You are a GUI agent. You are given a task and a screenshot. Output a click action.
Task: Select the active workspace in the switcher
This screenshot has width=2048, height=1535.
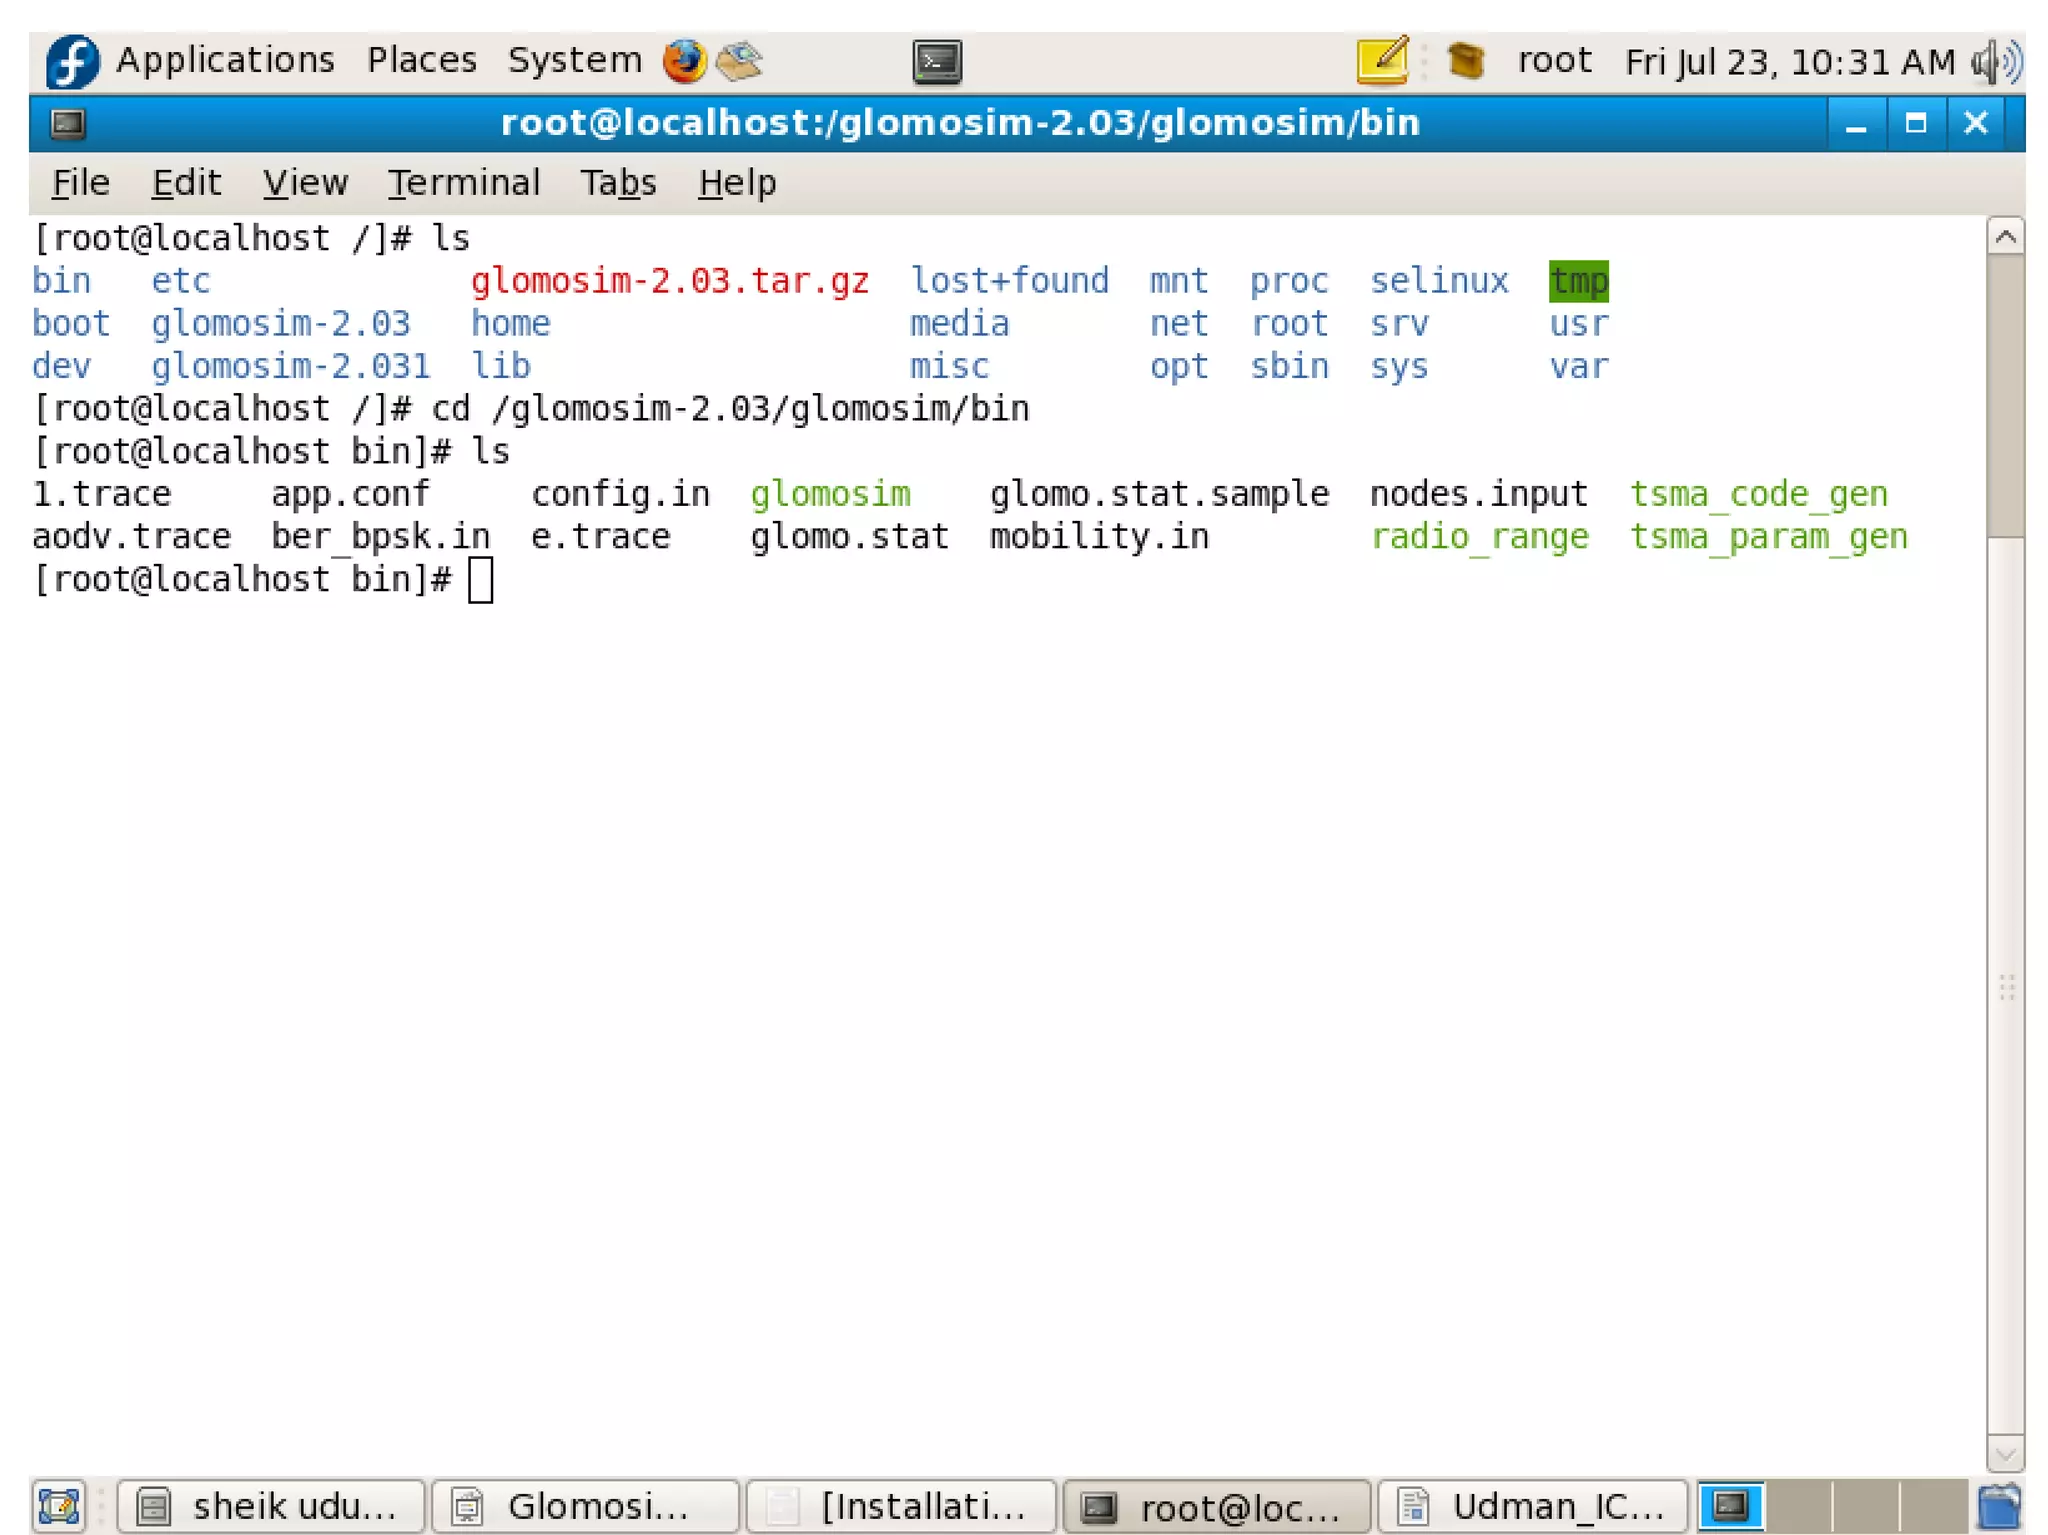1730,1506
